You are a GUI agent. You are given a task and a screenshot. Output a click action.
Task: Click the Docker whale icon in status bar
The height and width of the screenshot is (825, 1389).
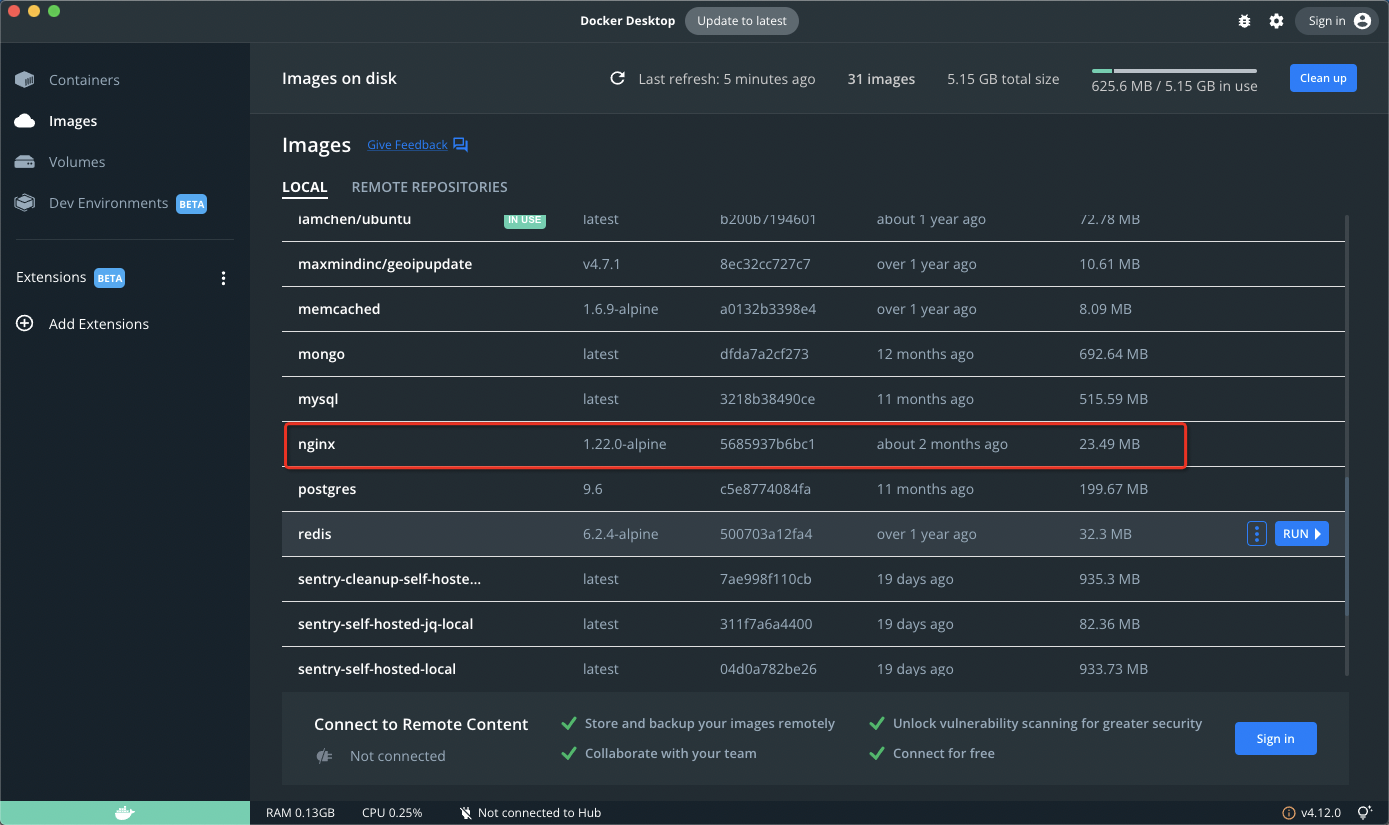[125, 813]
